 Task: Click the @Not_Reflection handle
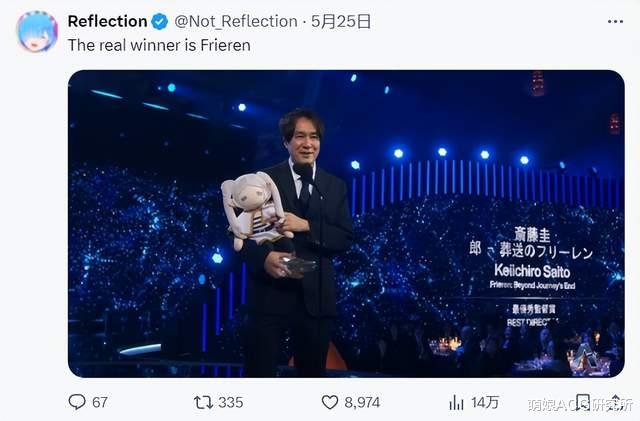236,21
